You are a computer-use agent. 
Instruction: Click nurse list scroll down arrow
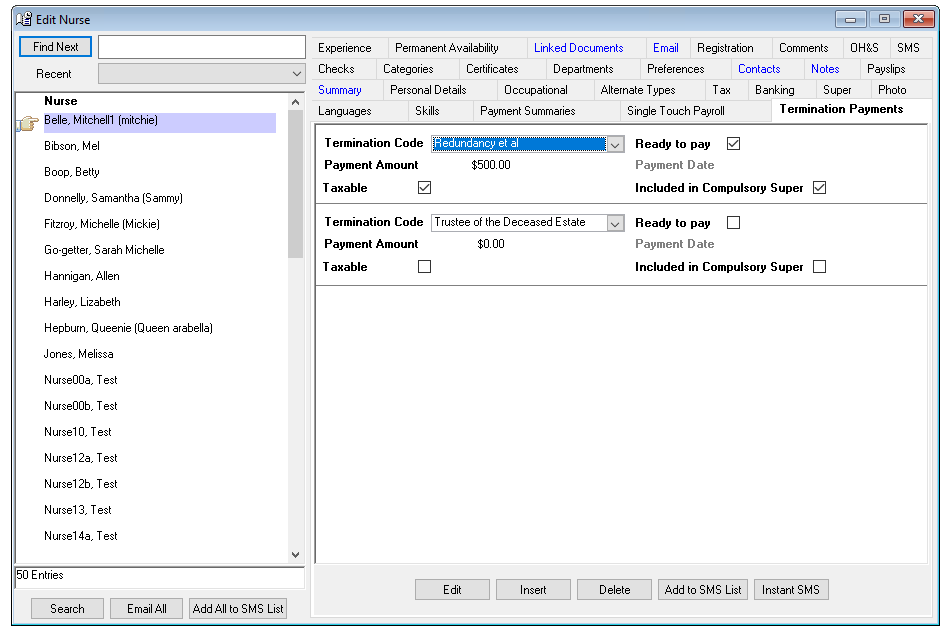(295, 555)
